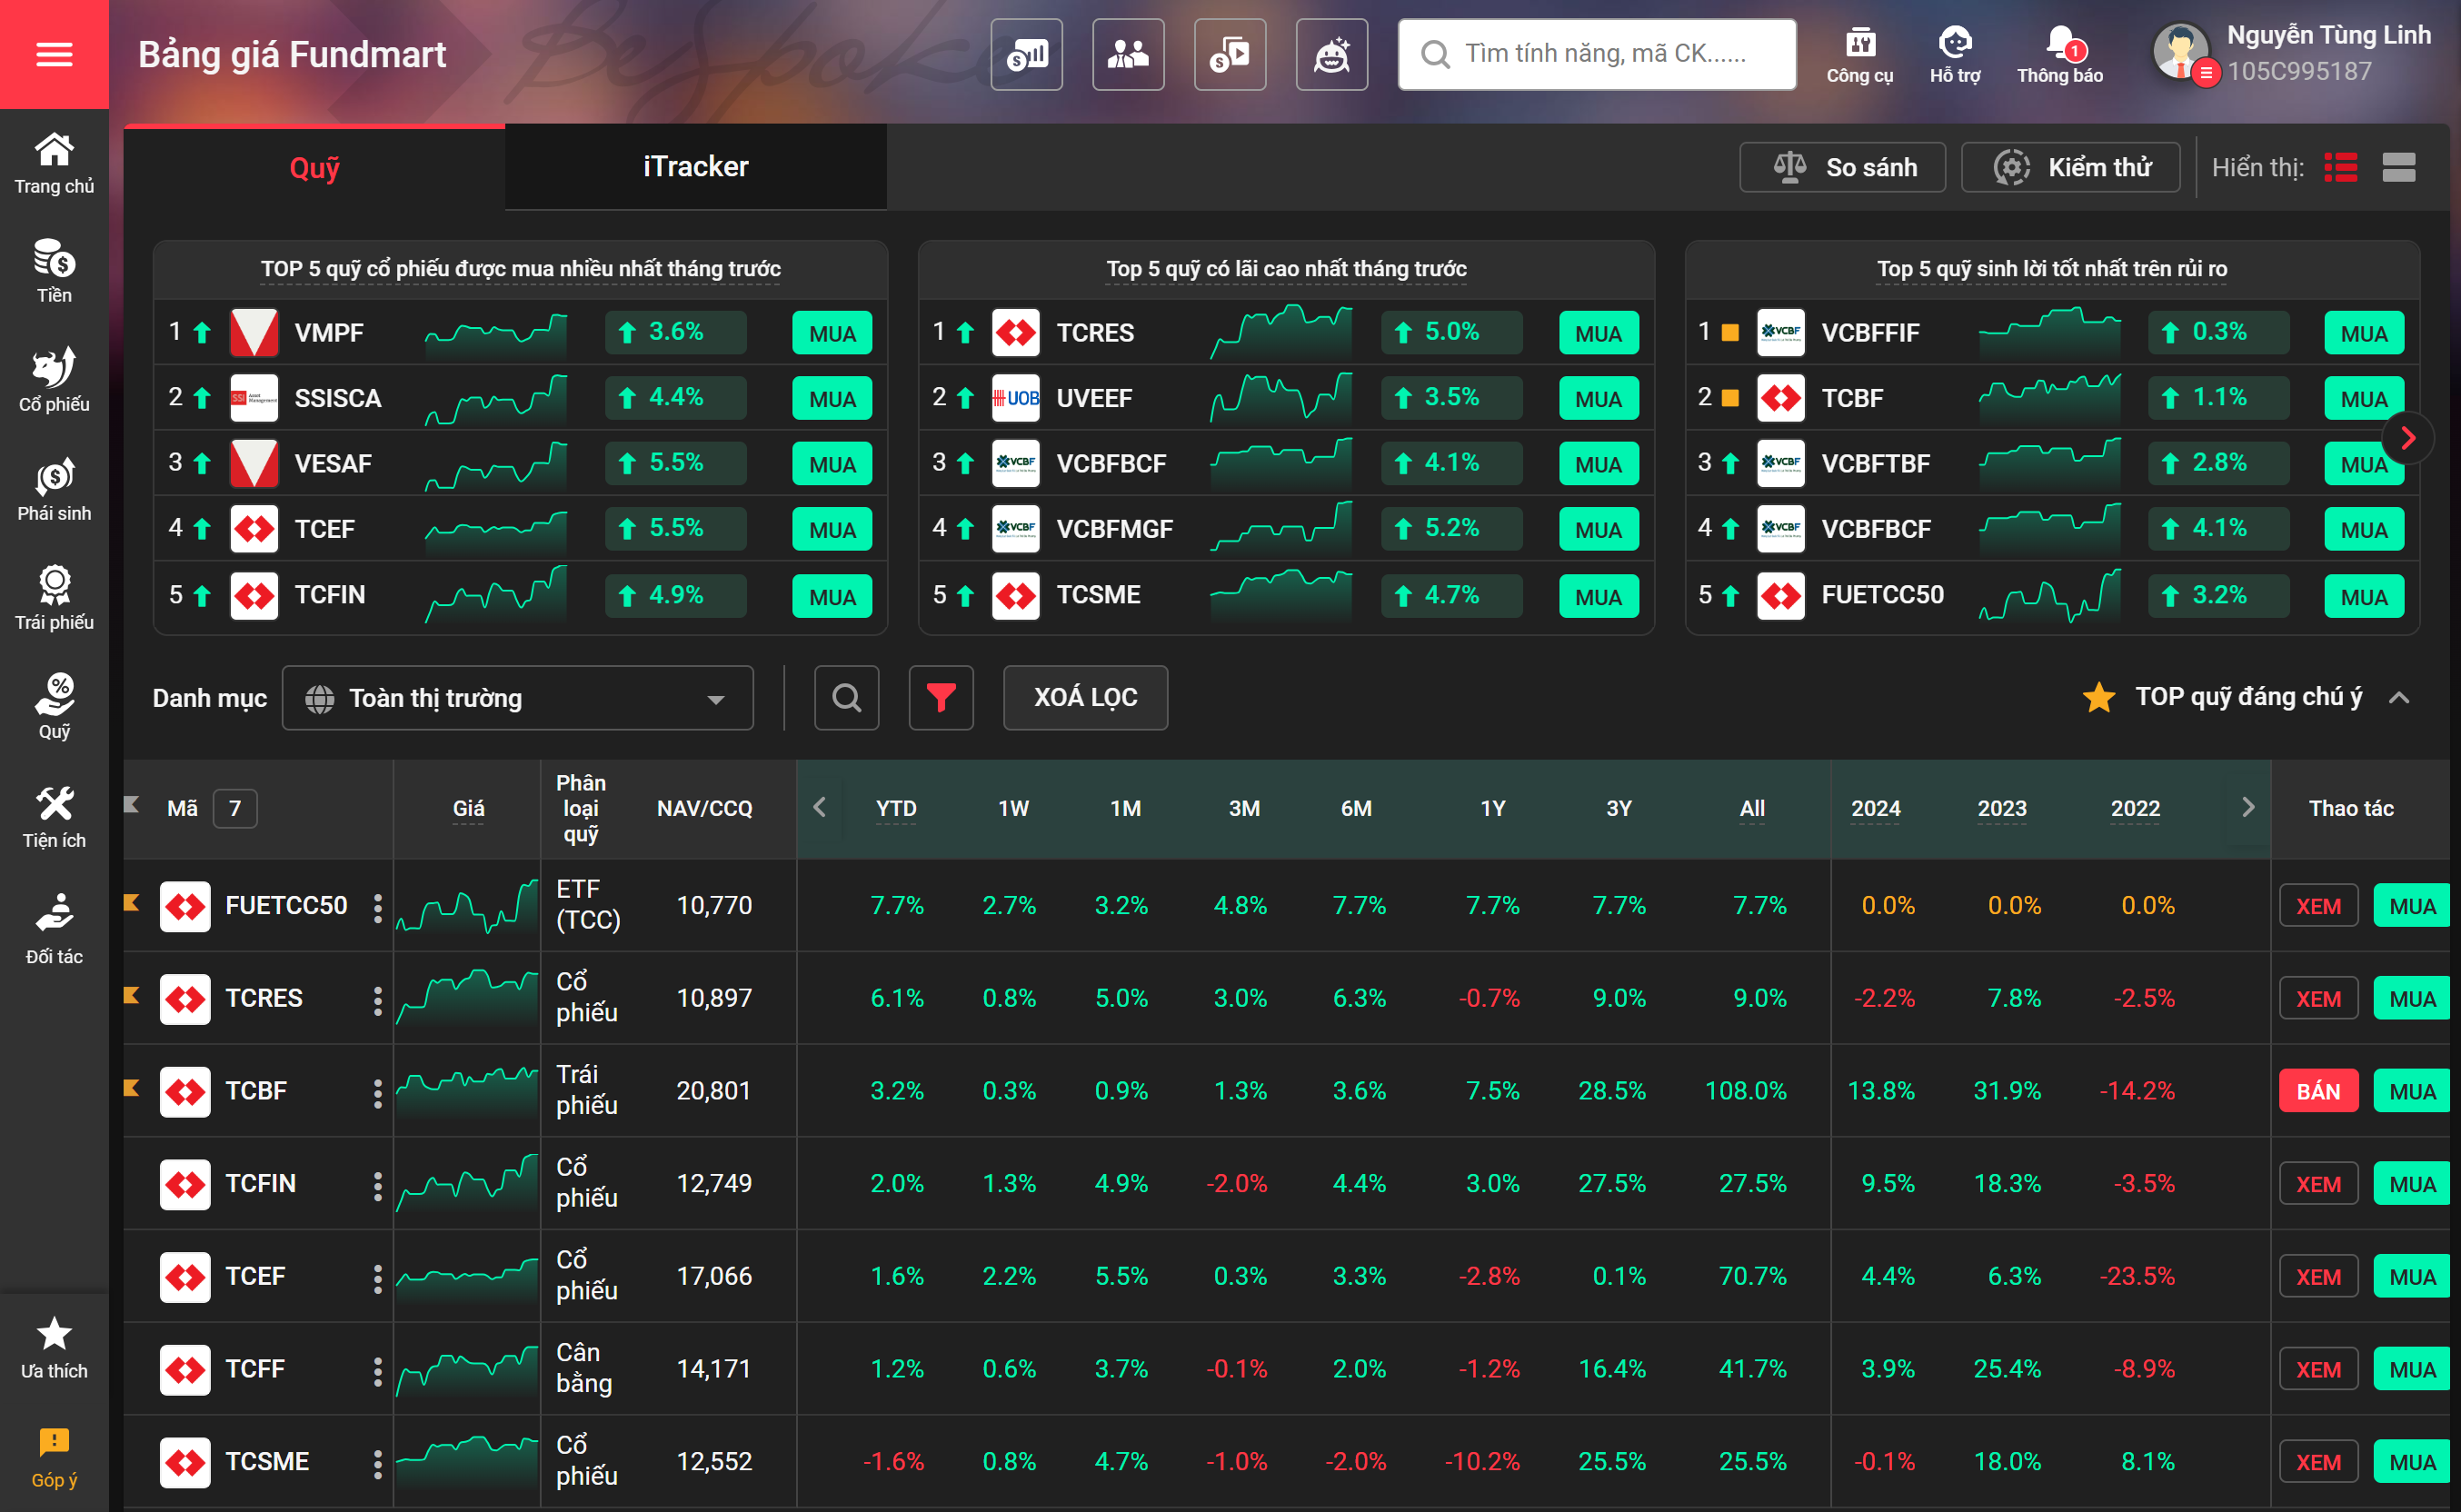
Task: Click the search input field
Action: coord(1597,54)
